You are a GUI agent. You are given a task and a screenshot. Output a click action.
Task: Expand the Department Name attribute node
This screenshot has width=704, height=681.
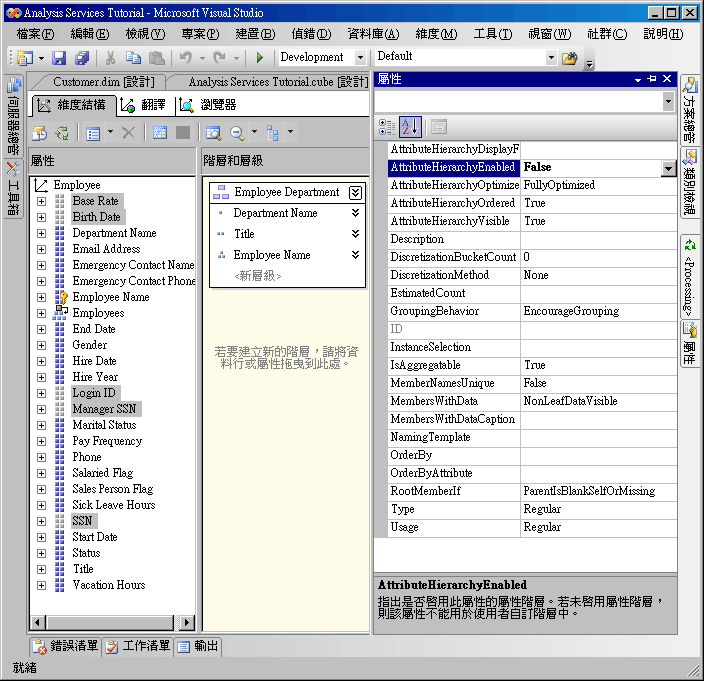tap(41, 233)
